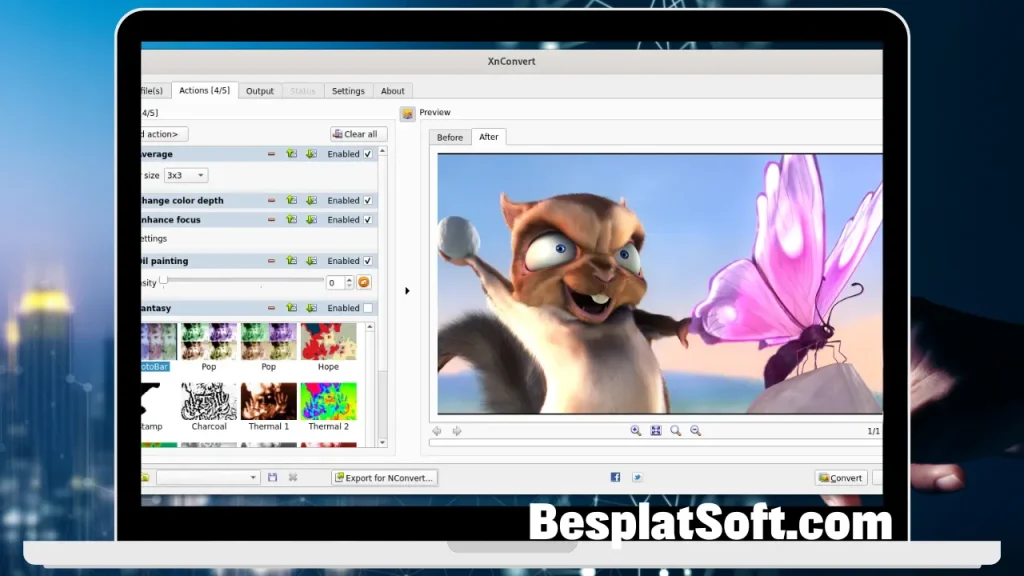Open the 3x3 filter size dropdown
The width and height of the screenshot is (1024, 576).
[186, 174]
